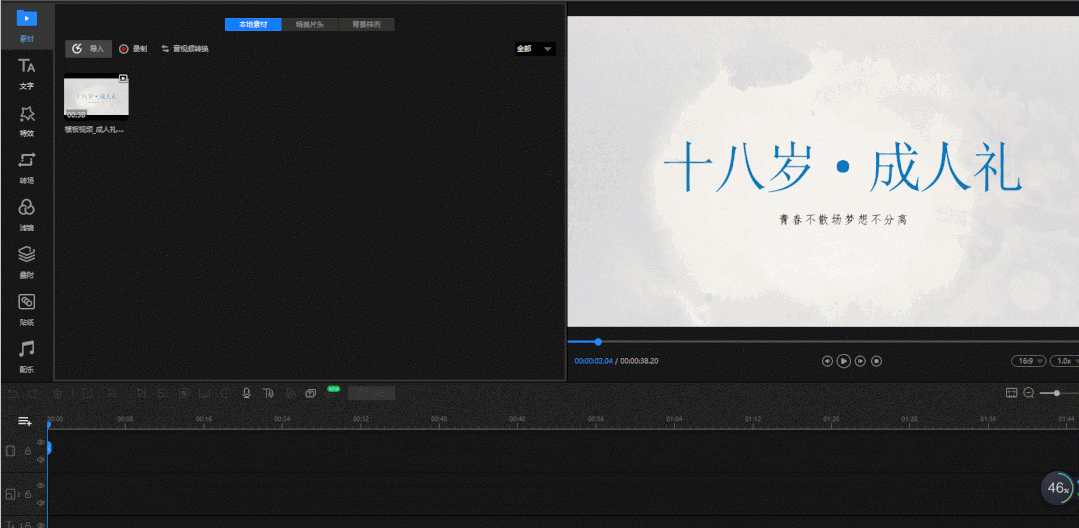Screen dimensions: 1079x528
Task: Open the 滤镜 filters panel
Action: 26,215
